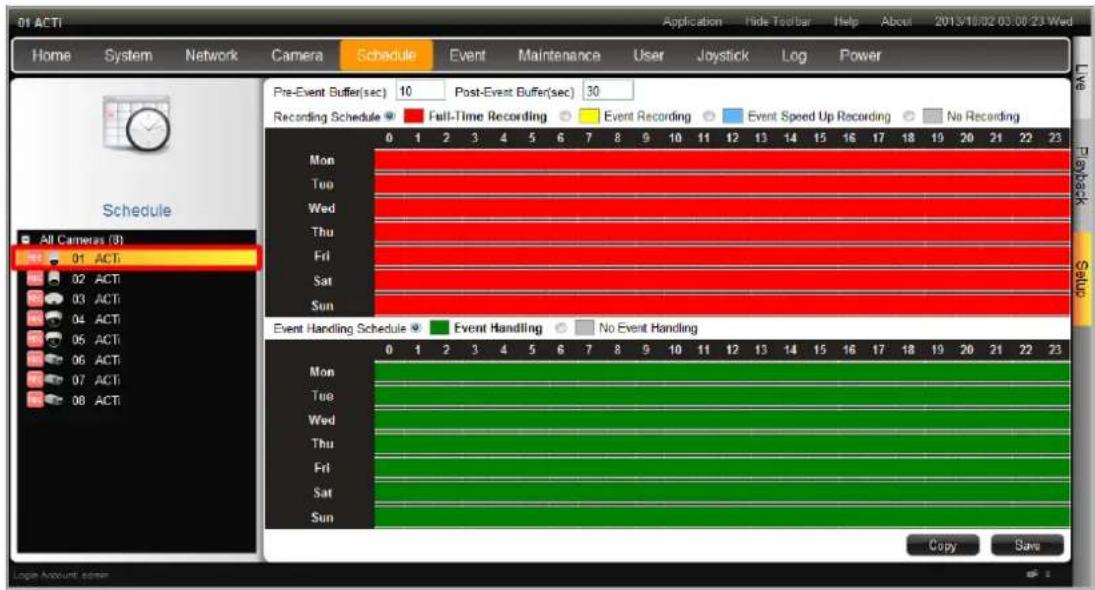Click the Help link
The image size is (1095, 590).
click(x=846, y=22)
